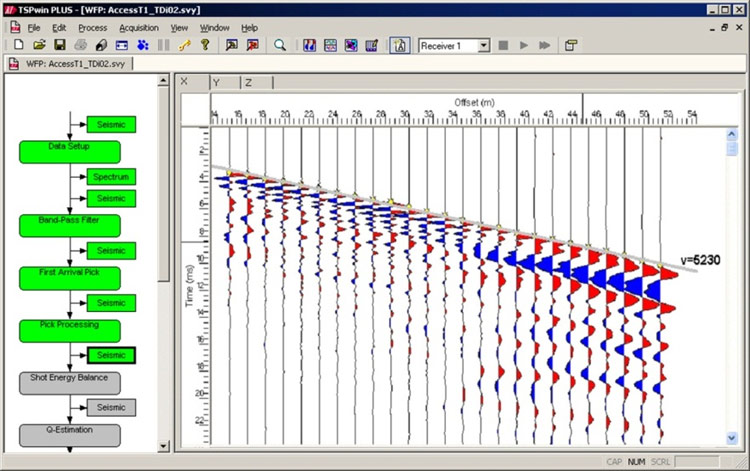Click the NUM indicator in the status bar
Screen dimensions: 750x471
[636, 461]
